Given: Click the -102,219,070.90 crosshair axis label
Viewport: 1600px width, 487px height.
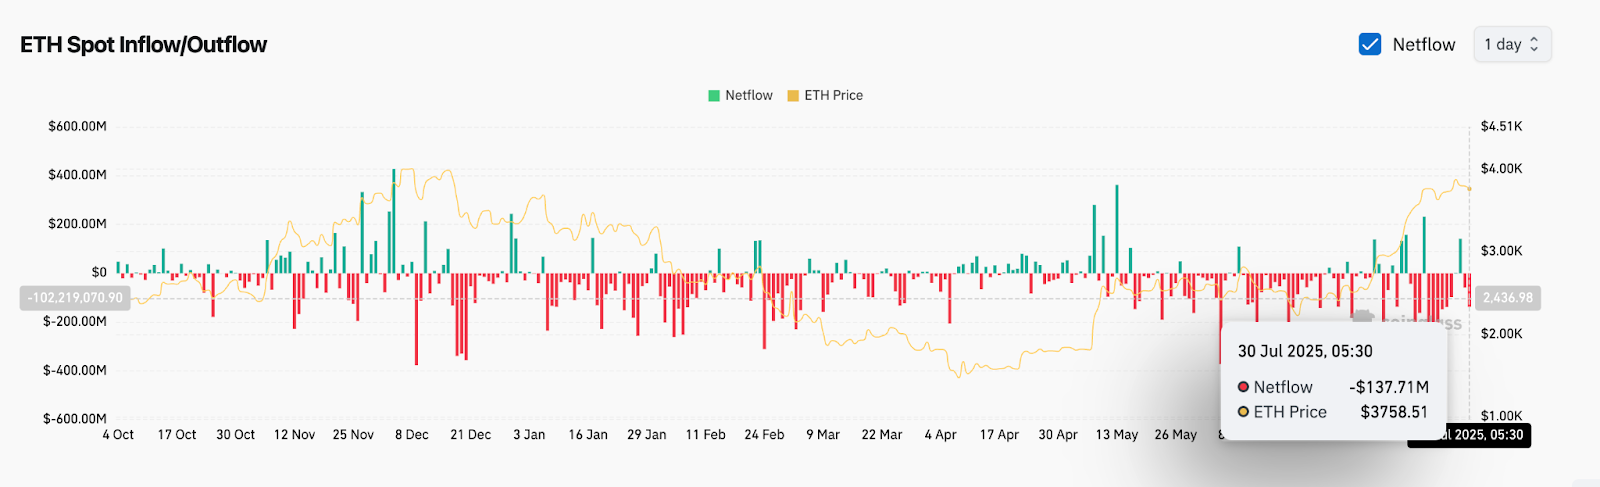Looking at the screenshot, I should coord(75,298).
